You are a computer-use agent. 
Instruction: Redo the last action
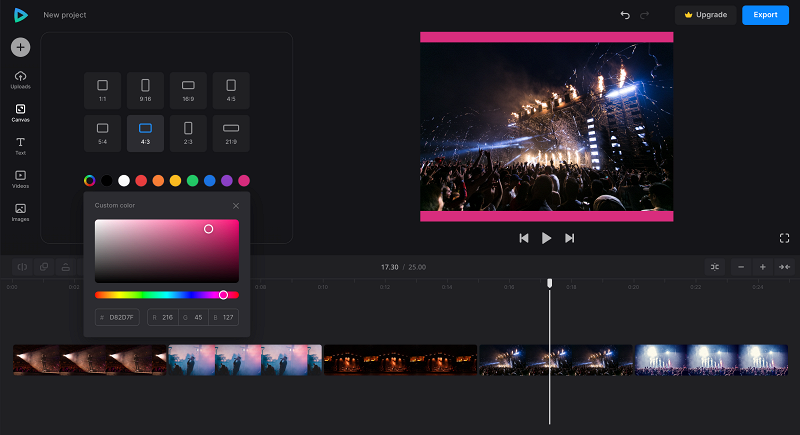[644, 15]
